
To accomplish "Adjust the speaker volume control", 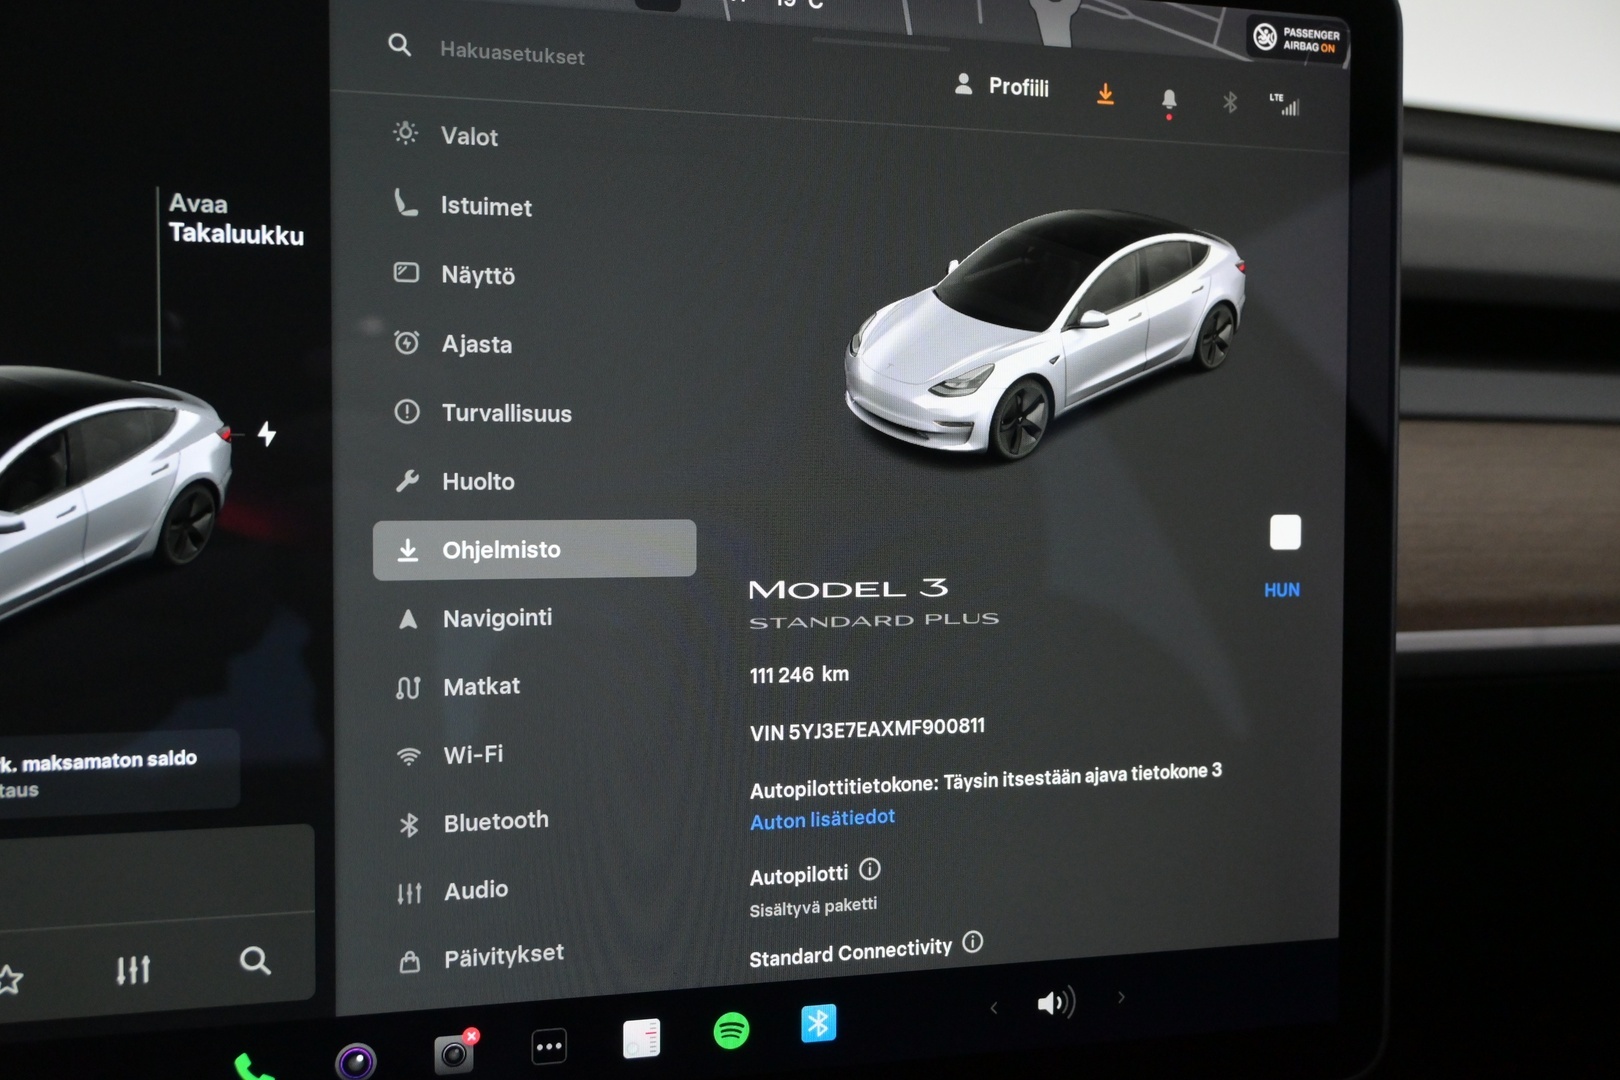I will tap(1055, 1003).
